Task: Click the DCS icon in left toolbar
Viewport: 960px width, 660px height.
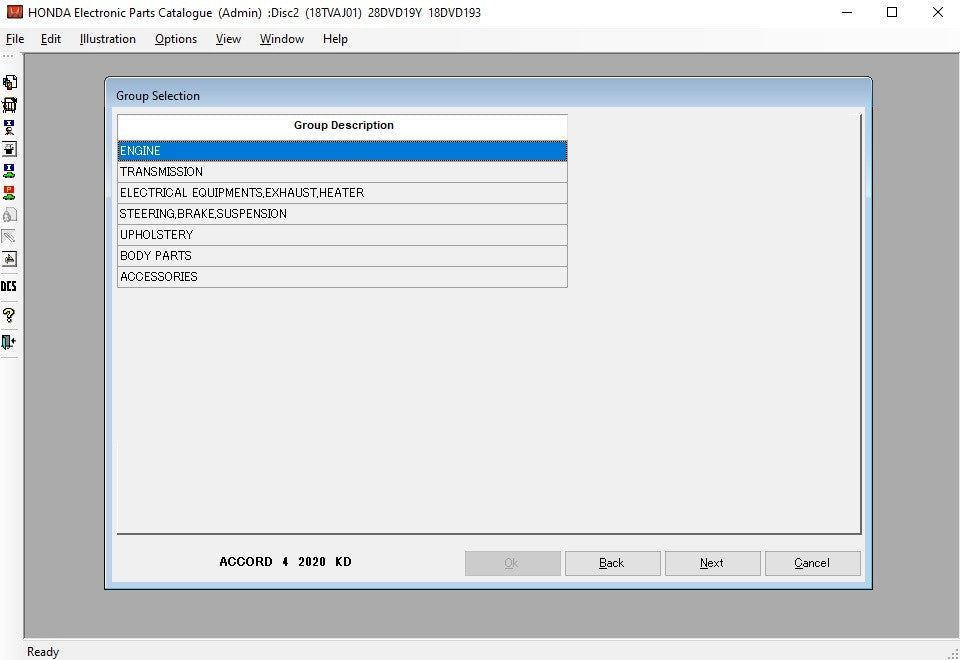Action: [x=9, y=286]
